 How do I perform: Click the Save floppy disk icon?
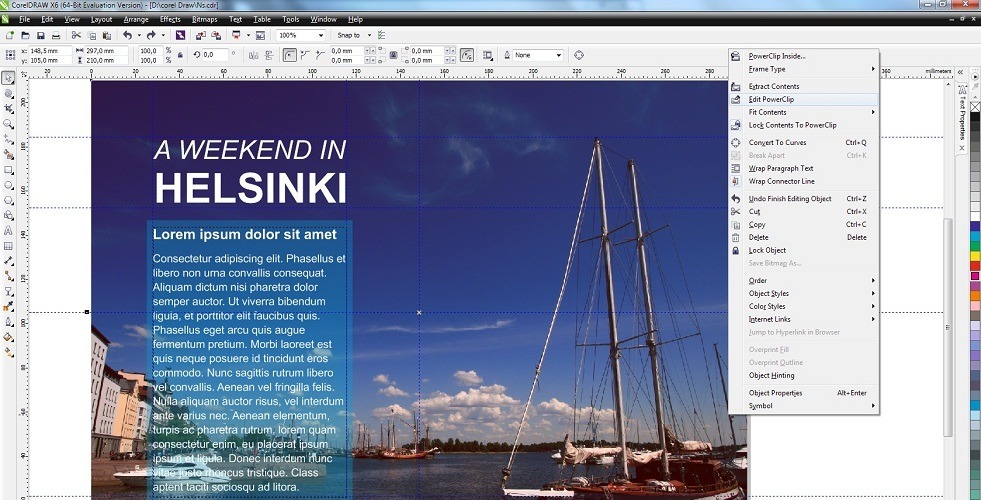click(x=41, y=36)
